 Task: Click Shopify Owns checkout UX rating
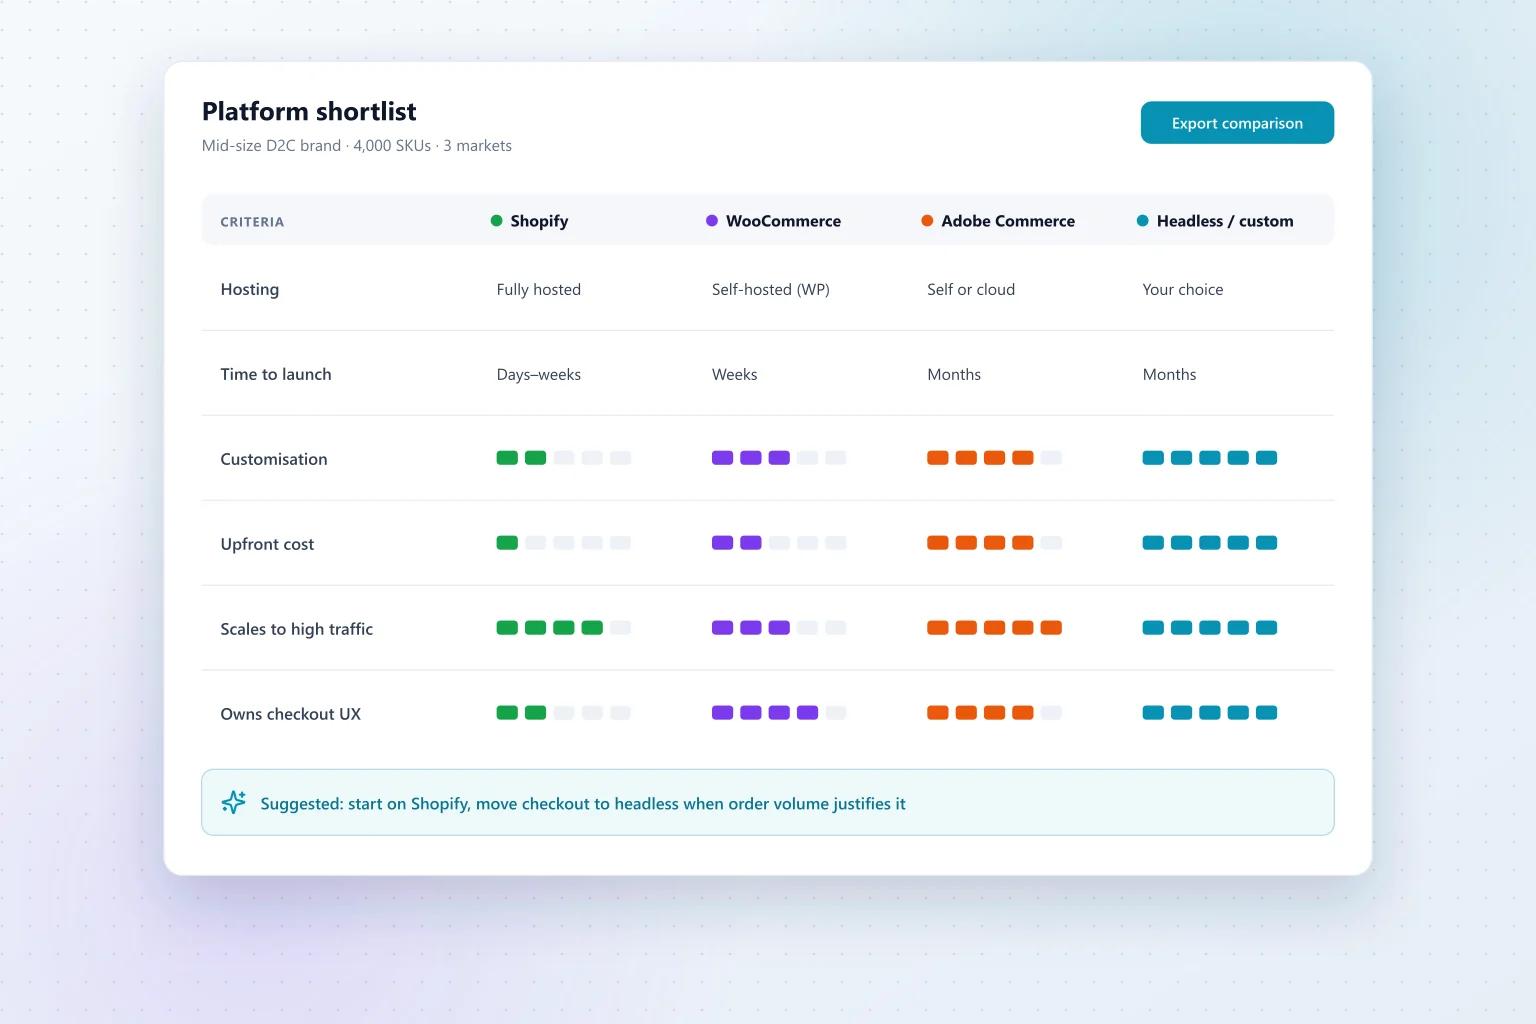564,713
